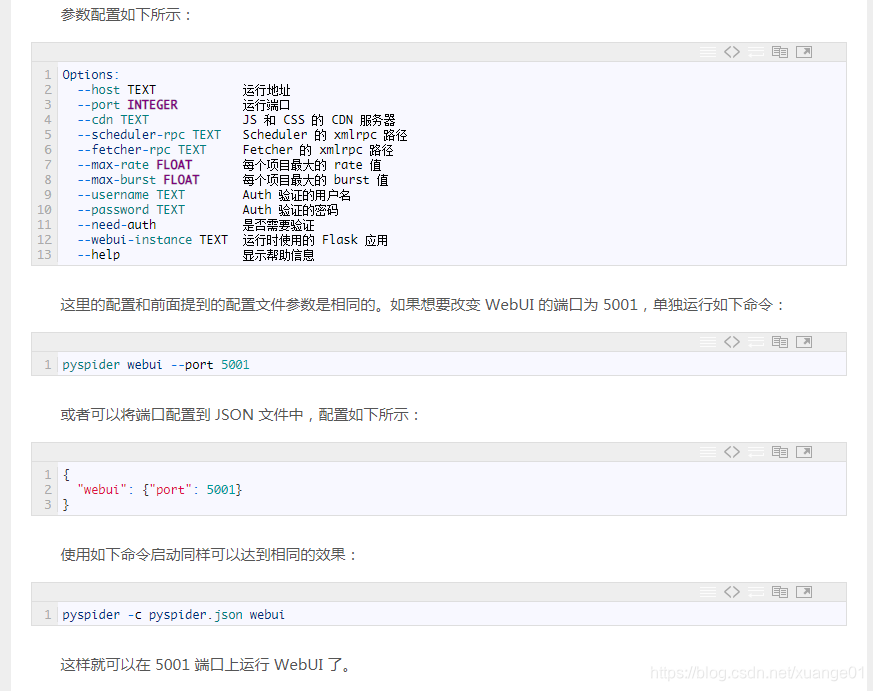873x691 pixels.
Task: Toggle plain code view in JSON webui block
Action: click(x=732, y=452)
